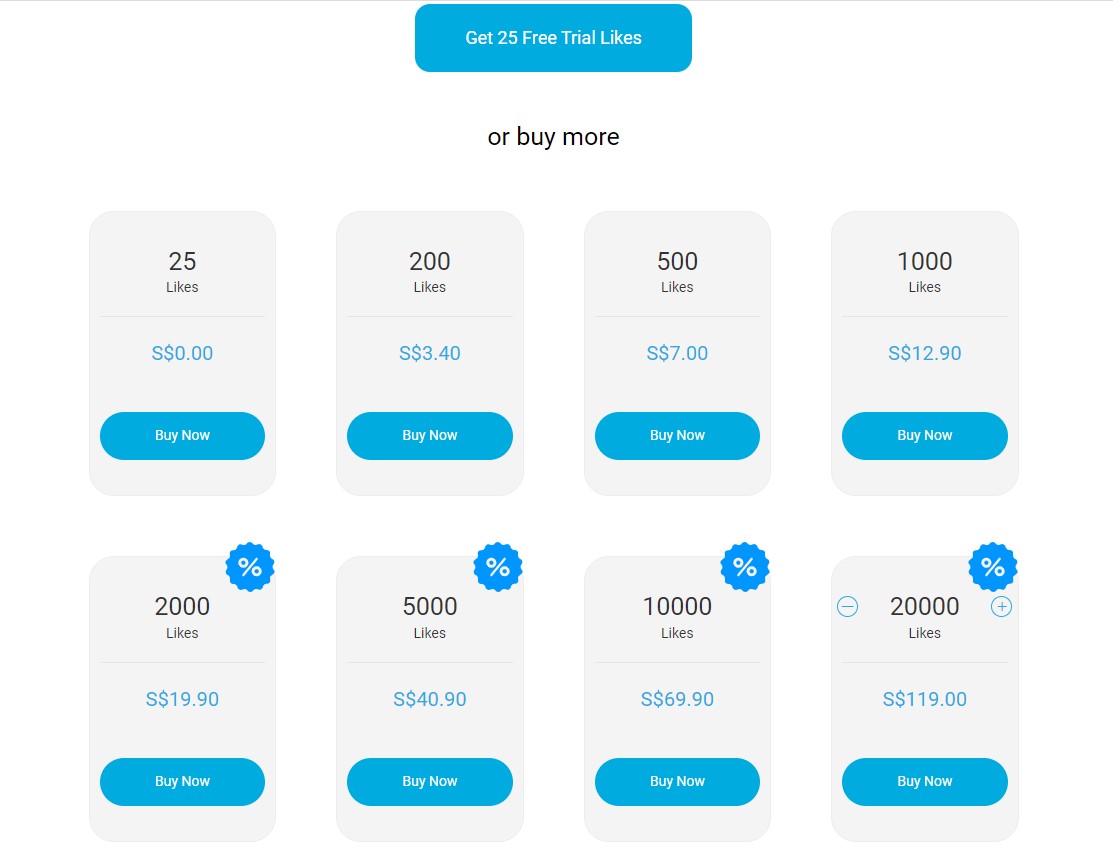Buy Now for 25 Likes package
Image resolution: width=1113 pixels, height=850 pixels.
point(182,435)
